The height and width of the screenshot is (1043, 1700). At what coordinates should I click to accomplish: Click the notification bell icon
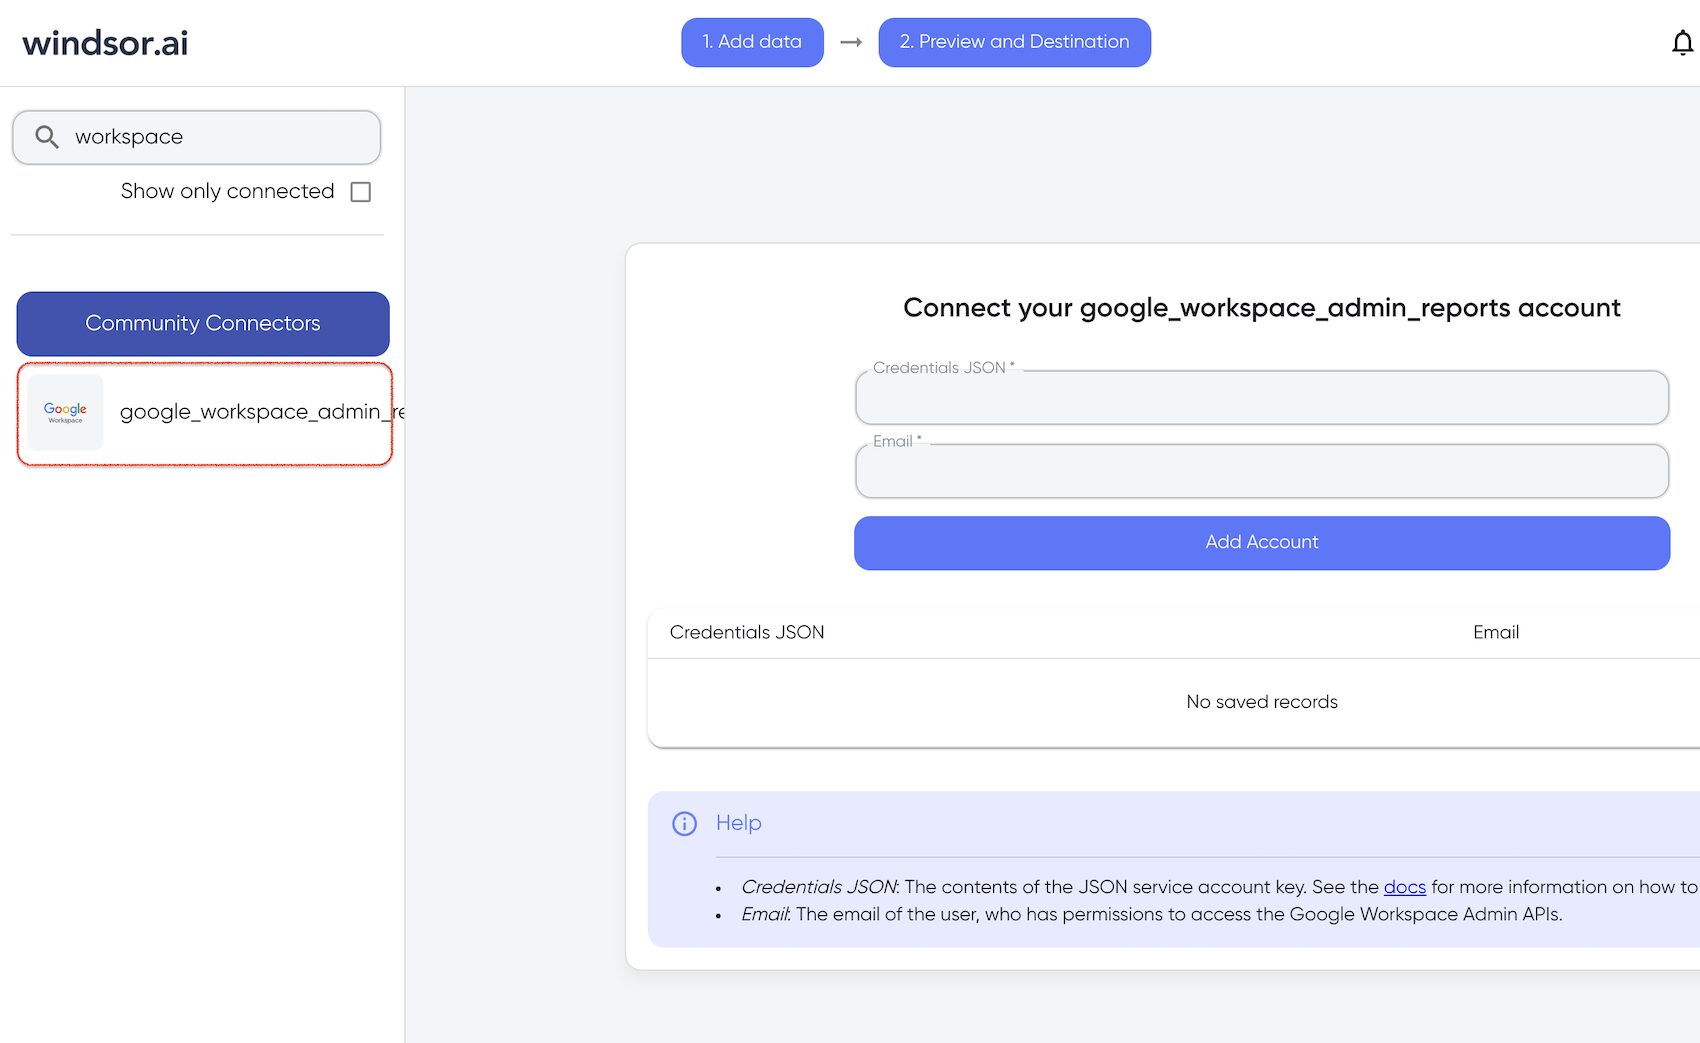[x=1682, y=43]
